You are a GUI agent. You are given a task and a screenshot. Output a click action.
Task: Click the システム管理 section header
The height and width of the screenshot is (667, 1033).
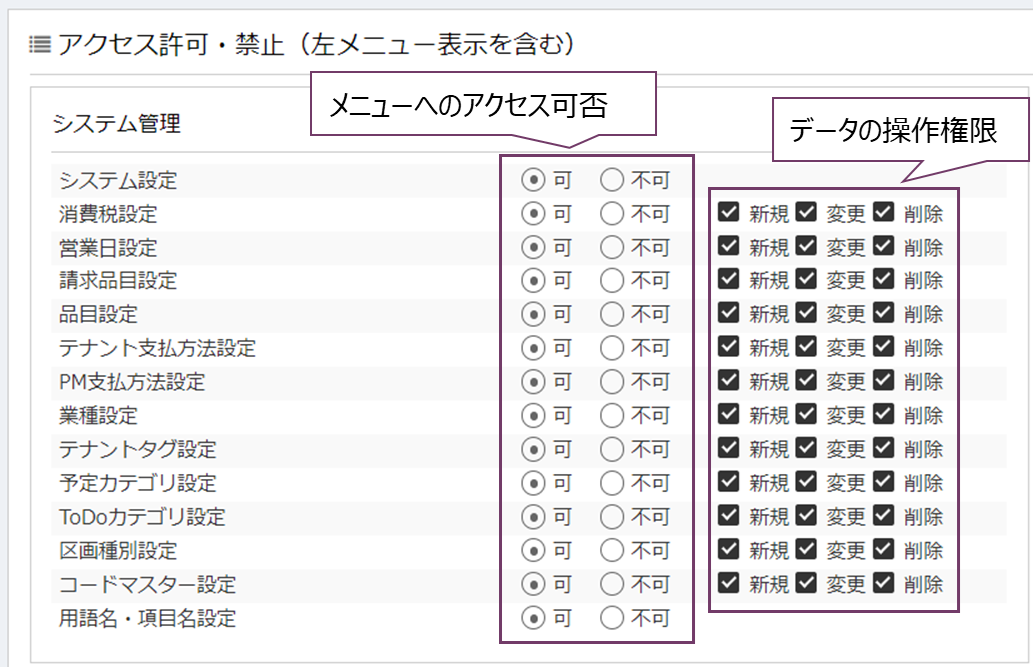click(x=117, y=124)
